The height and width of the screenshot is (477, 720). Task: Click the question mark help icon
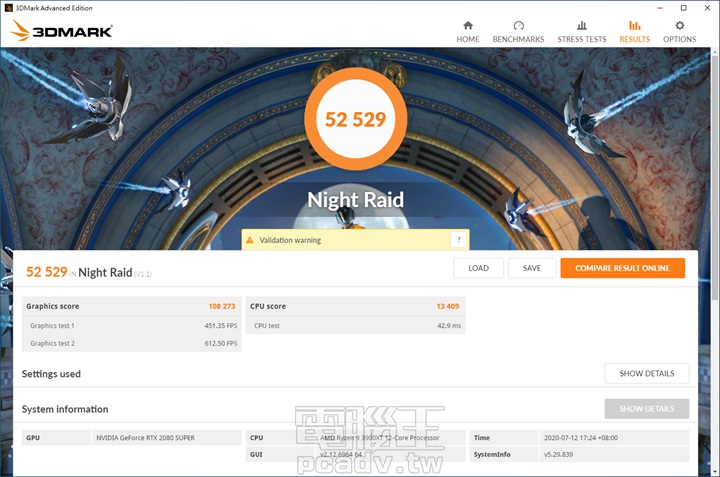click(458, 240)
